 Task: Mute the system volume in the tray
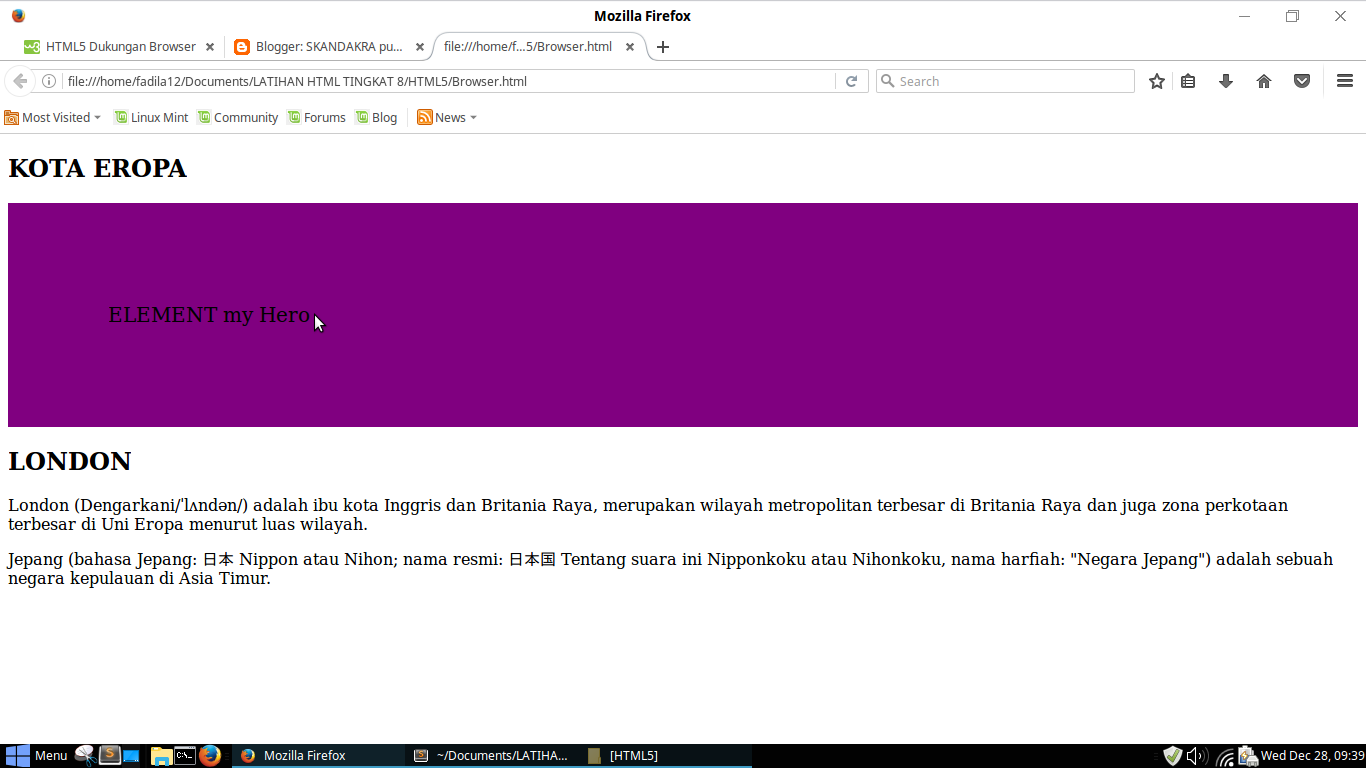pos(1196,755)
